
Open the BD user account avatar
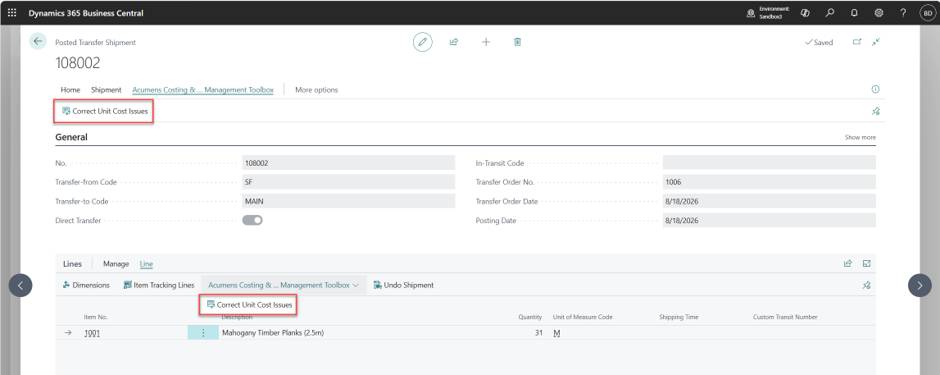pos(927,13)
